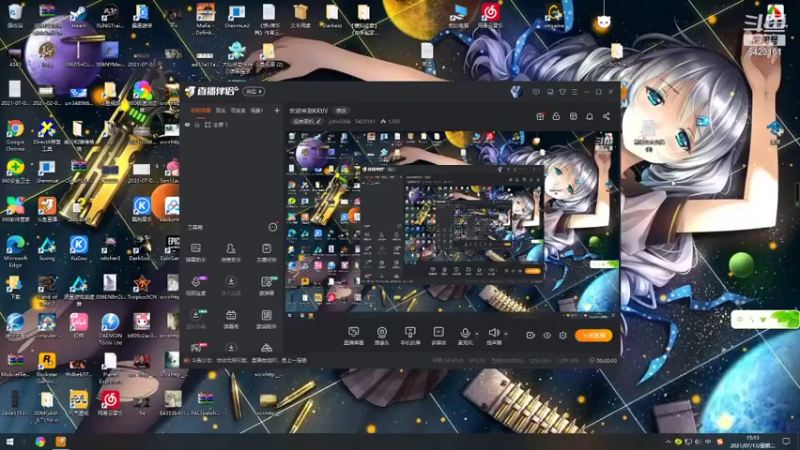This screenshot has height=450, width=800.
Task: Expand microphone options arrow
Action: pyautogui.click(x=477, y=334)
